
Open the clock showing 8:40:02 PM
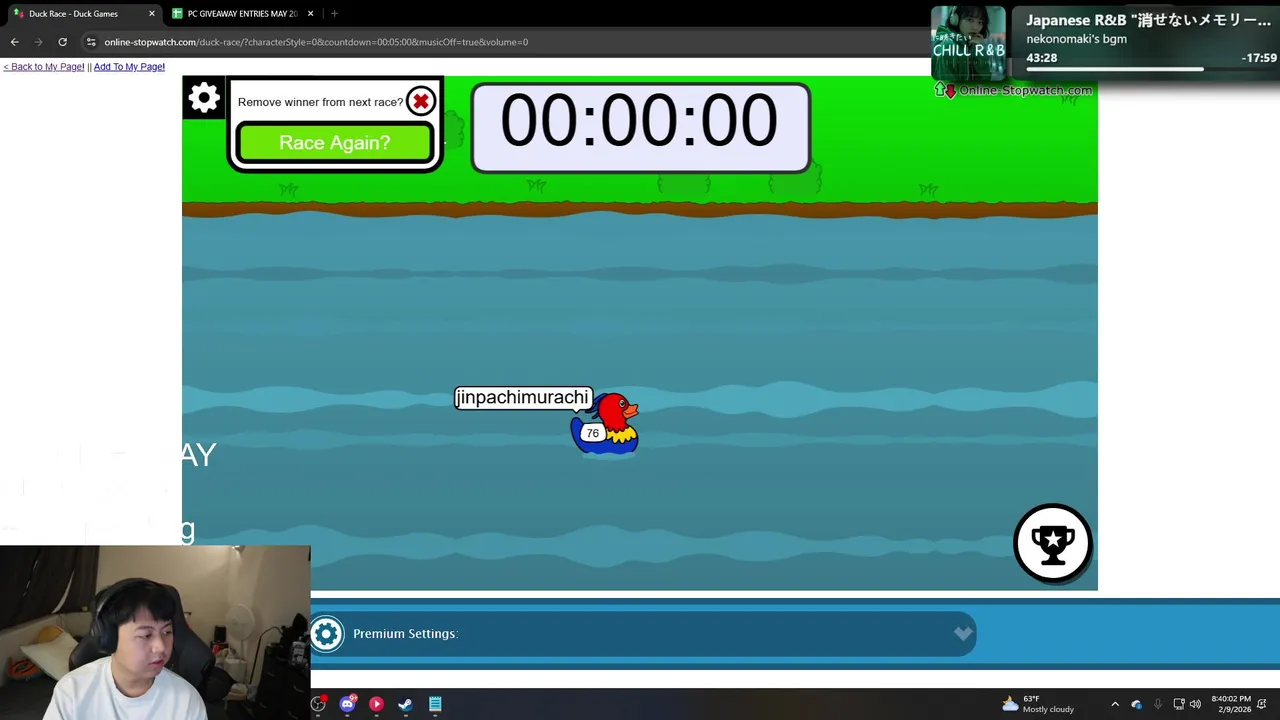(x=1231, y=704)
